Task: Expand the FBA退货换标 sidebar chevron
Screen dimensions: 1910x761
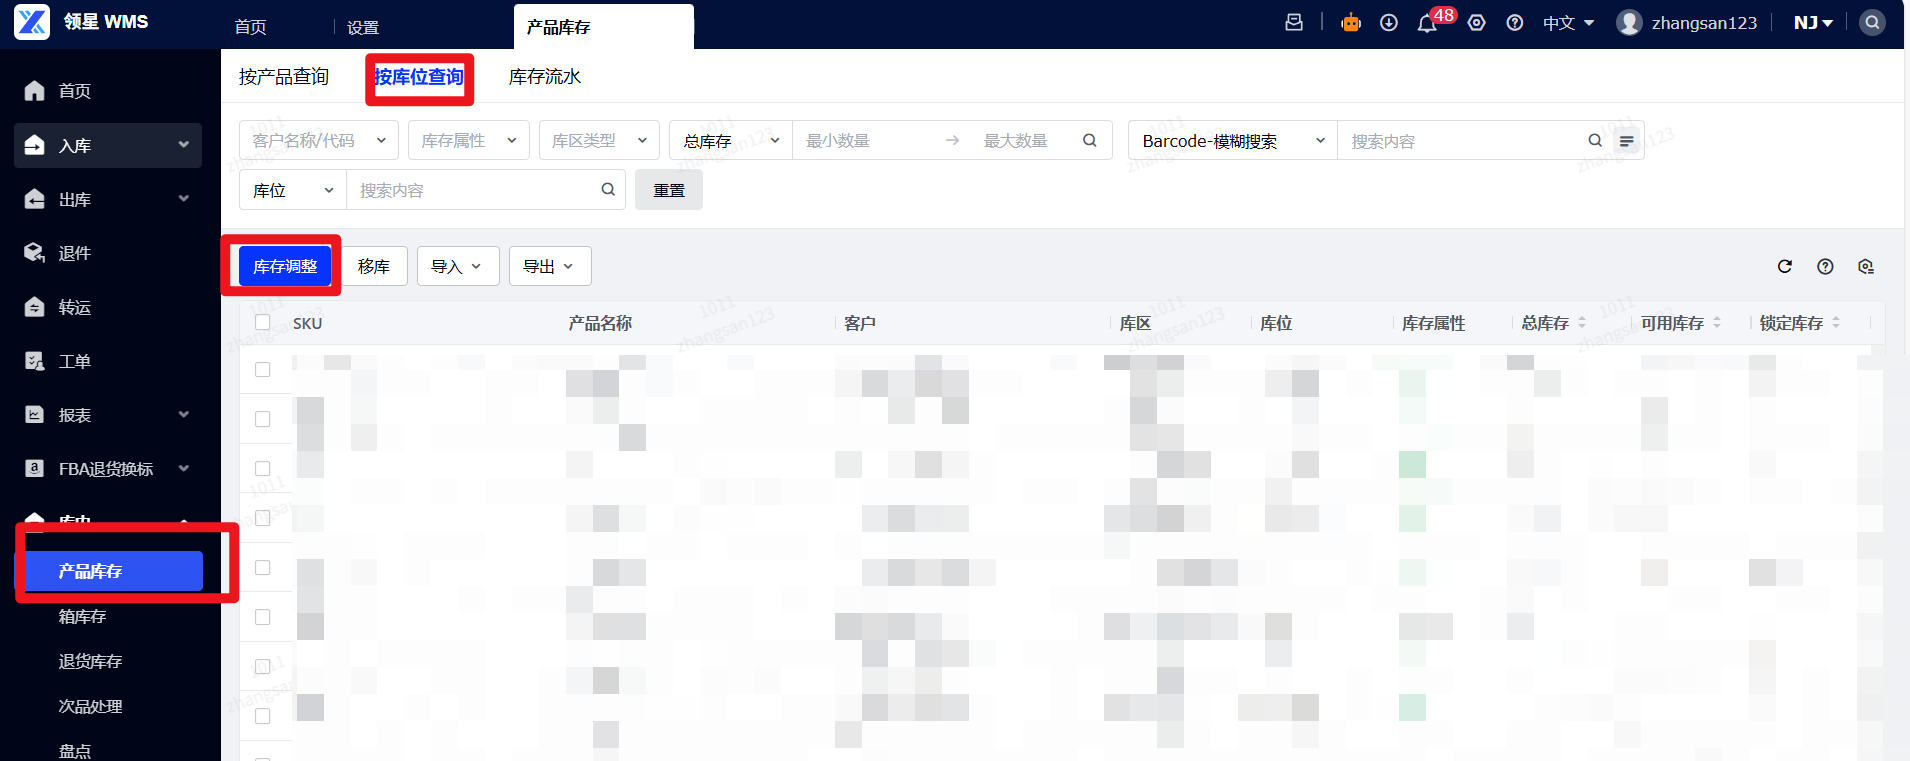Action: coord(184,469)
